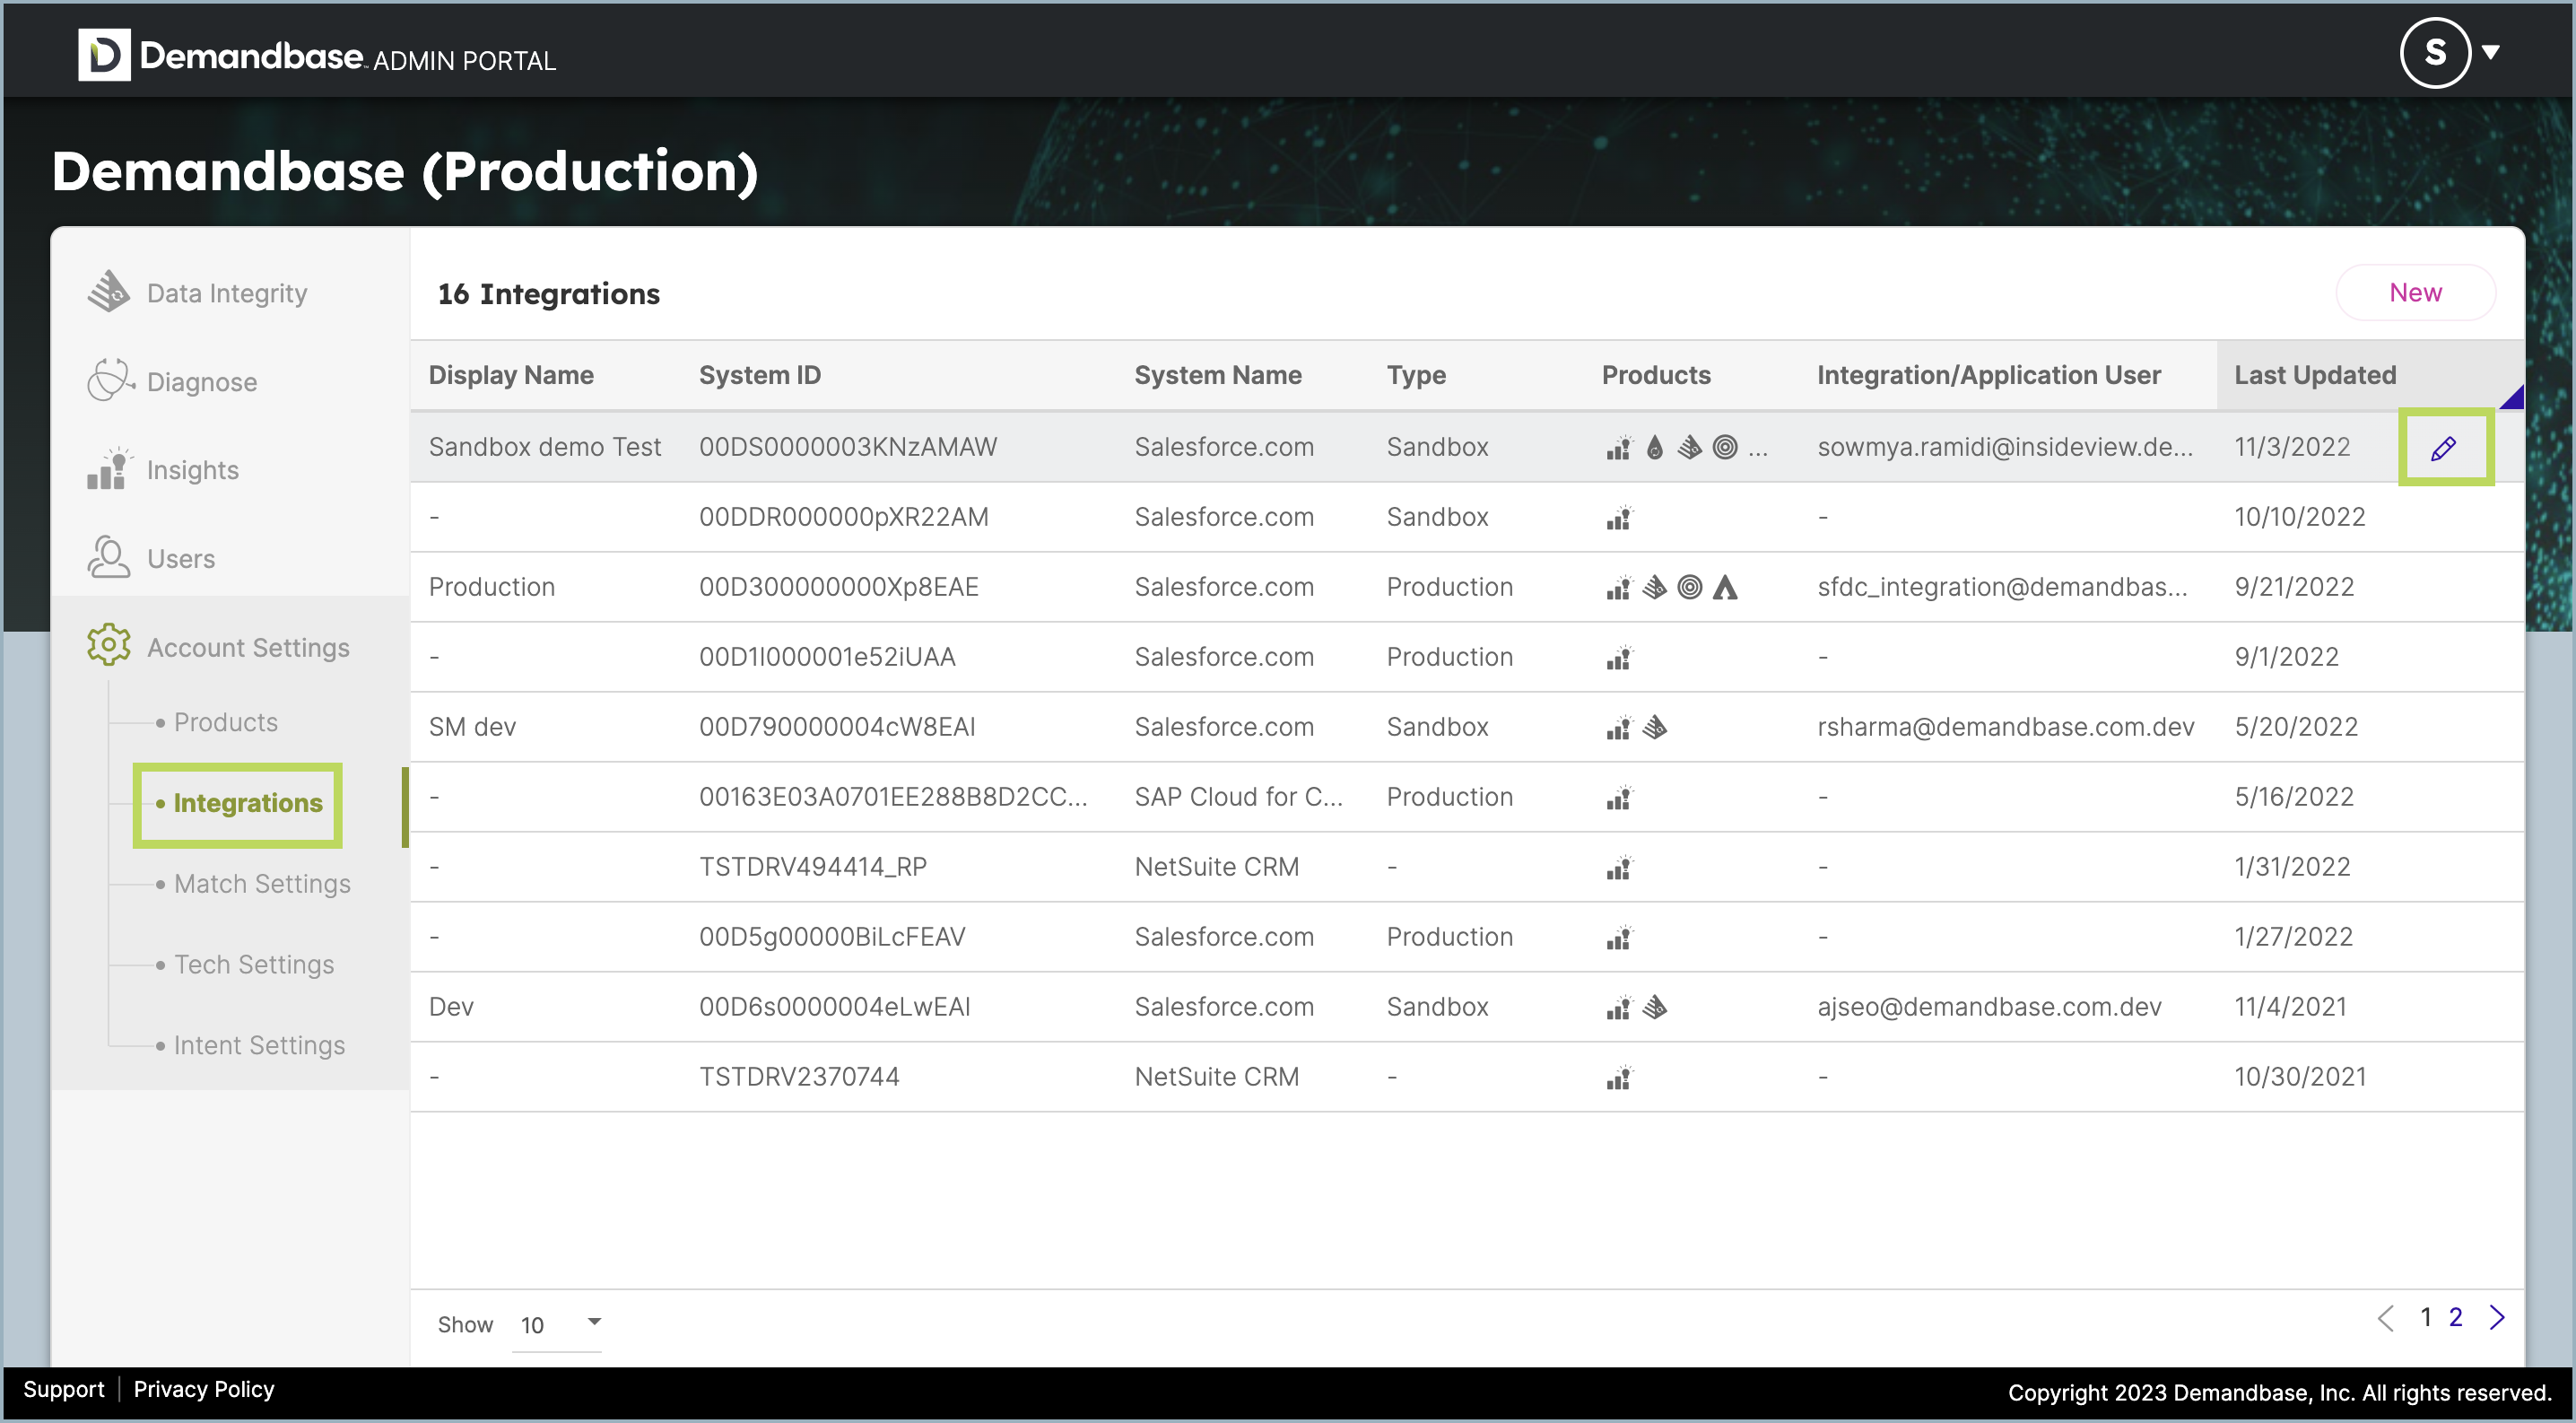The image size is (2576, 1423).
Task: Click the Support link in footer
Action: [x=64, y=1389]
